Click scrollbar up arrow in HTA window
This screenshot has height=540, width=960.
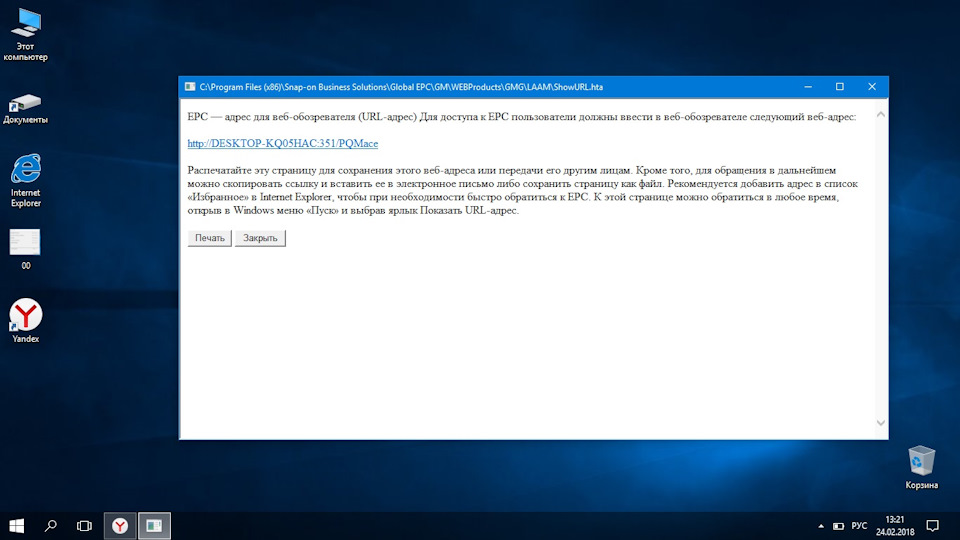pos(880,114)
